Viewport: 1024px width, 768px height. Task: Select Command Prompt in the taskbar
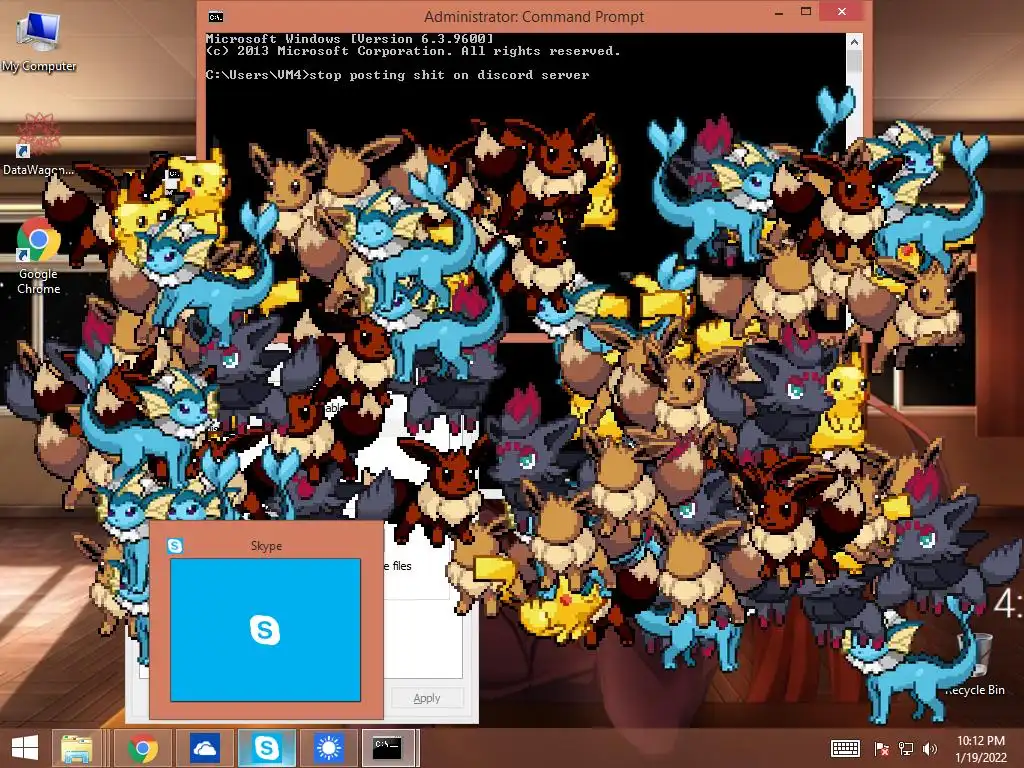[x=388, y=748]
